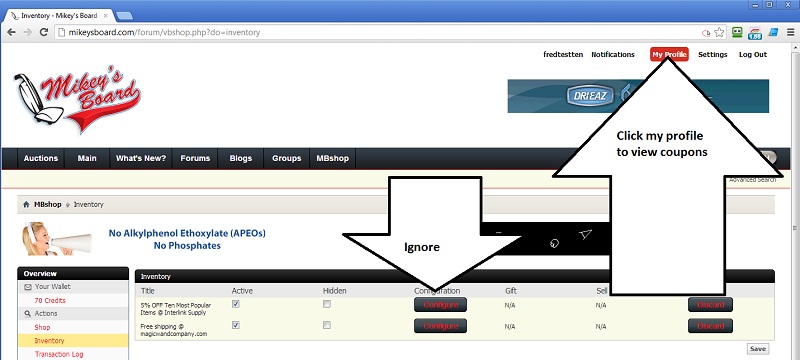
Task: Open the Shop link in sidebar
Action: click(42, 327)
